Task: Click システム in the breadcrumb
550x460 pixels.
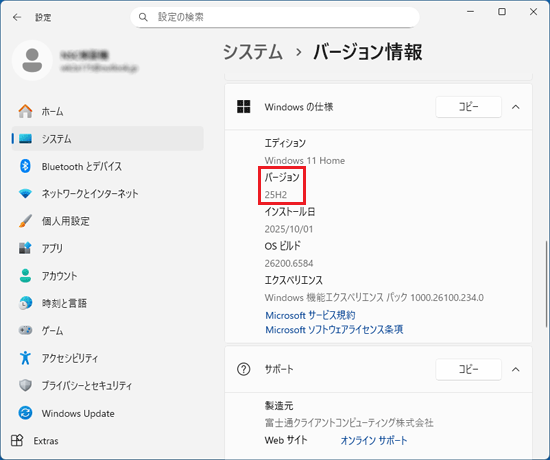Action: [x=253, y=52]
